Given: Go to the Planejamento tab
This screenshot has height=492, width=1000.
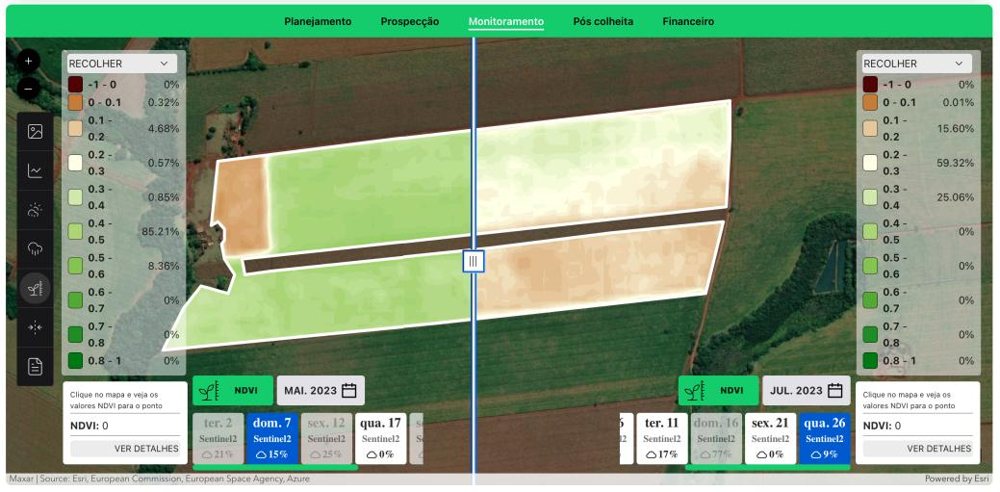Looking at the screenshot, I should [x=318, y=22].
